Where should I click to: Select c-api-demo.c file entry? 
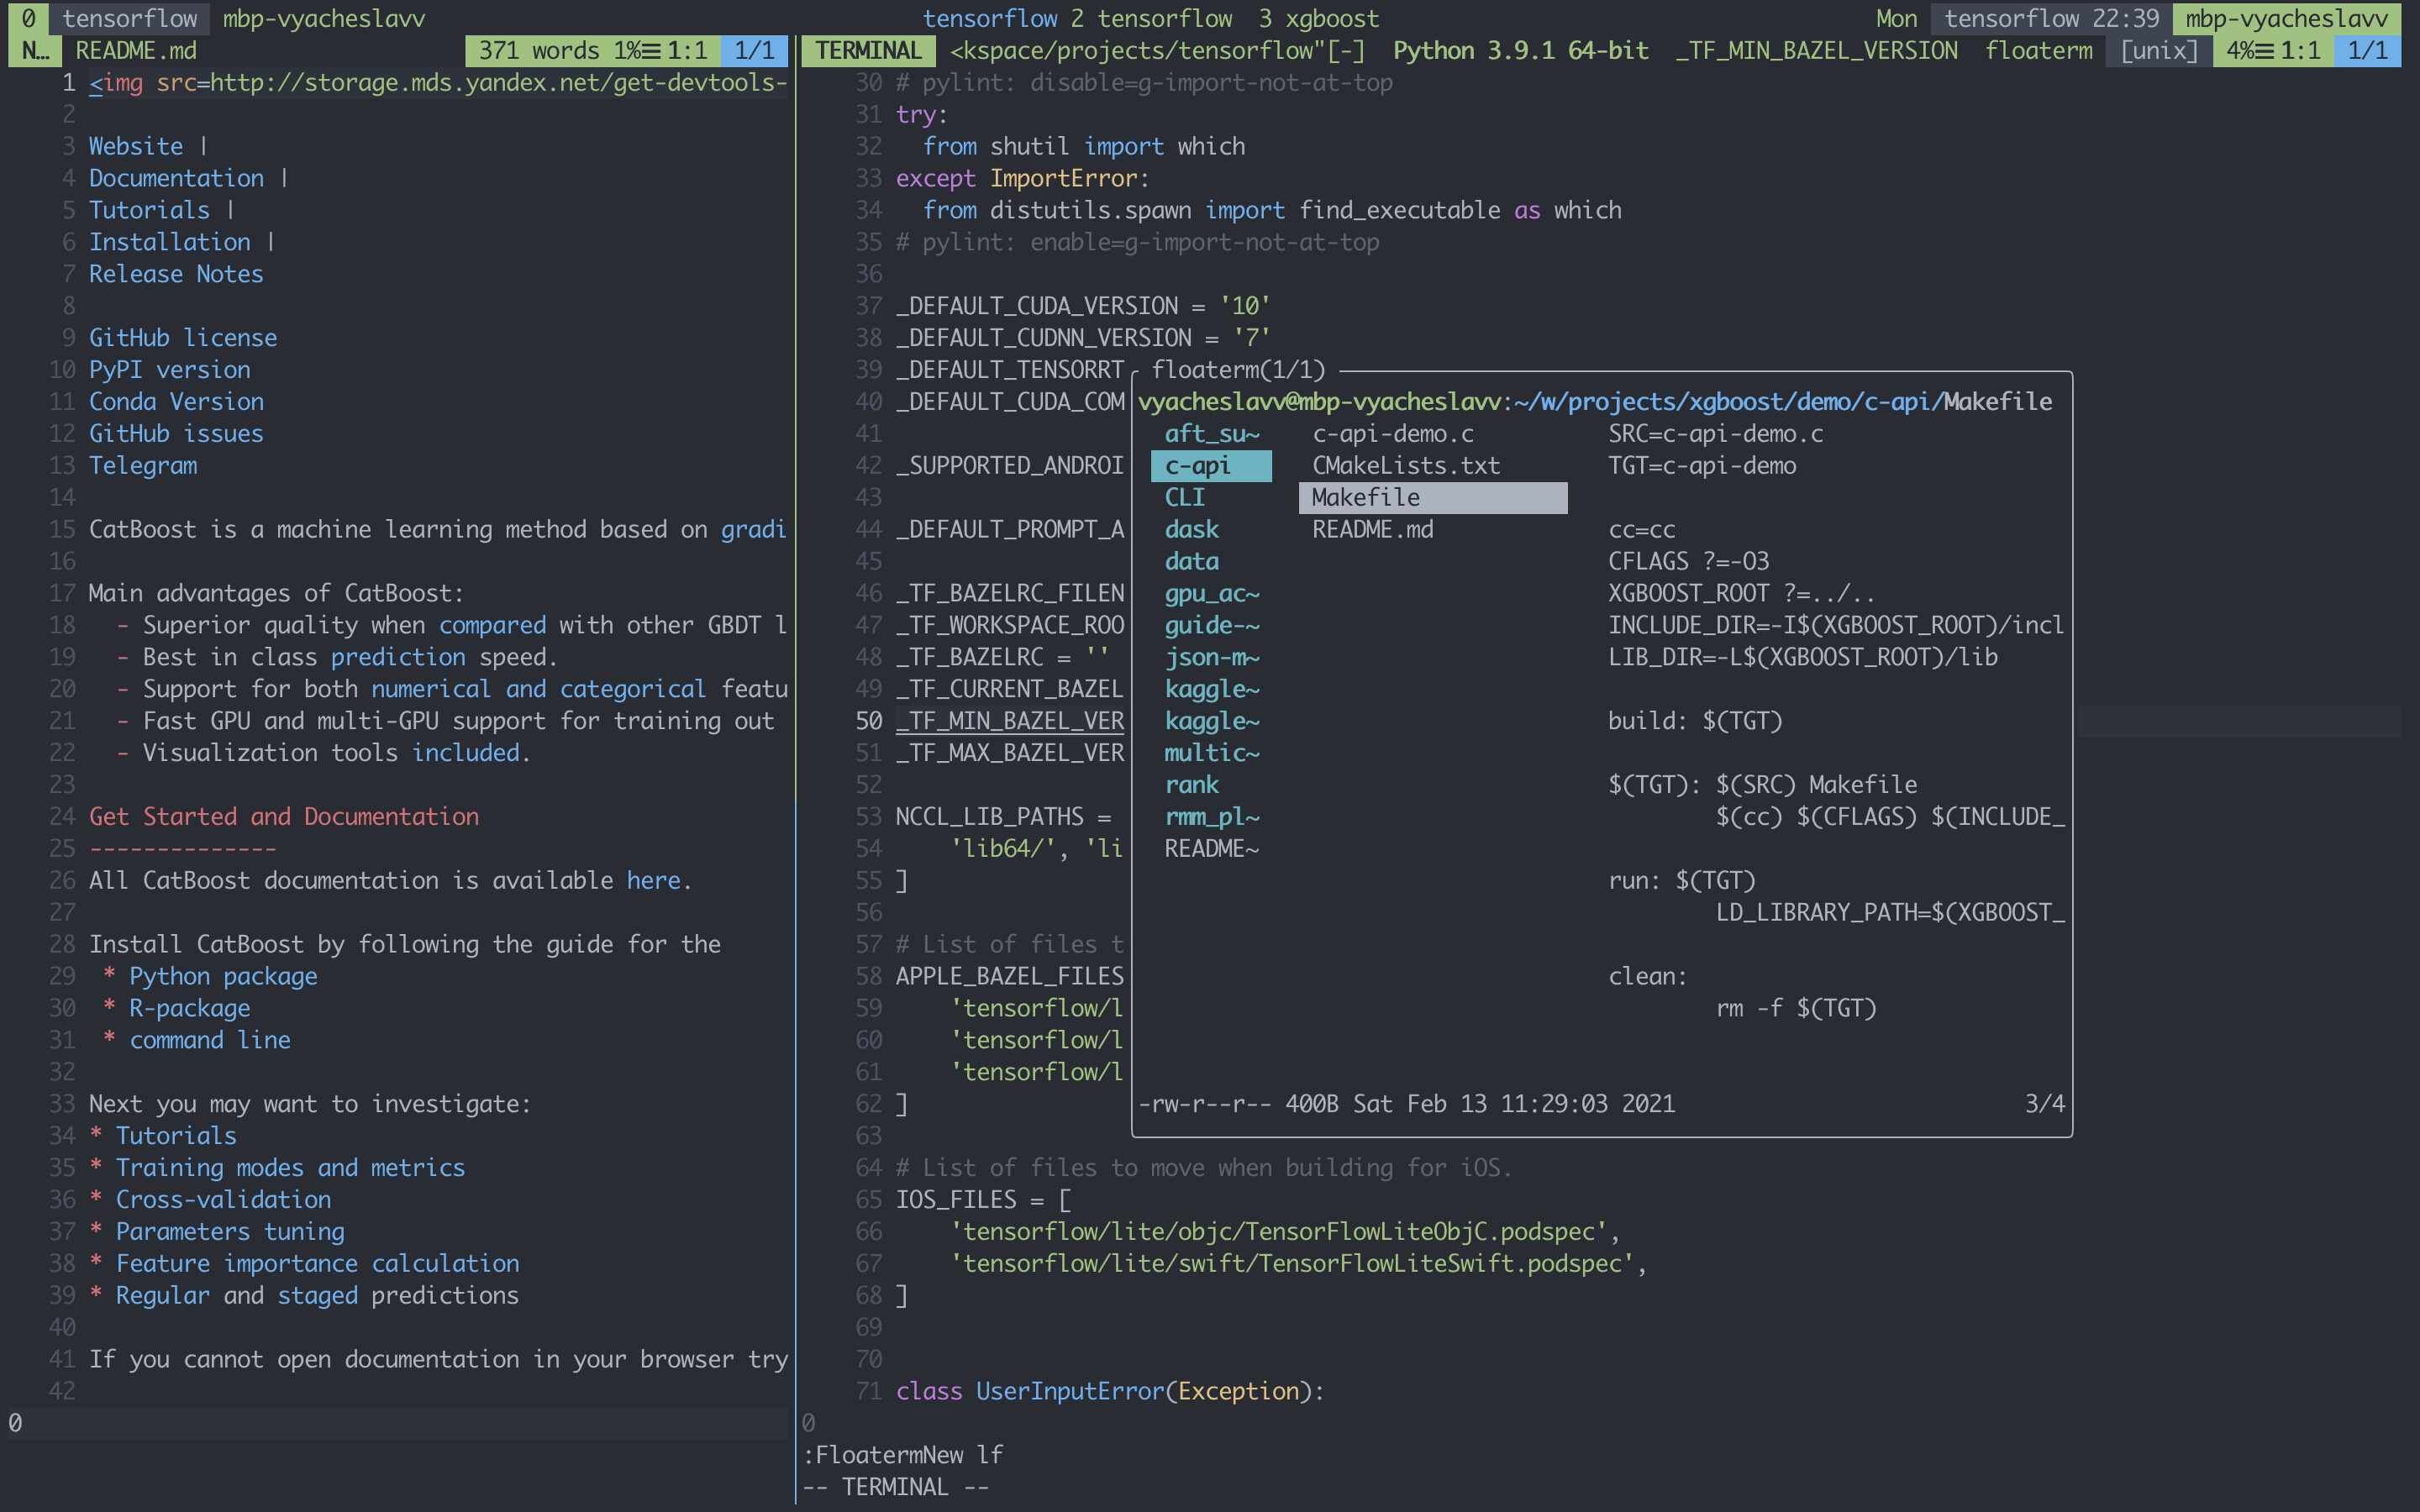point(1392,434)
